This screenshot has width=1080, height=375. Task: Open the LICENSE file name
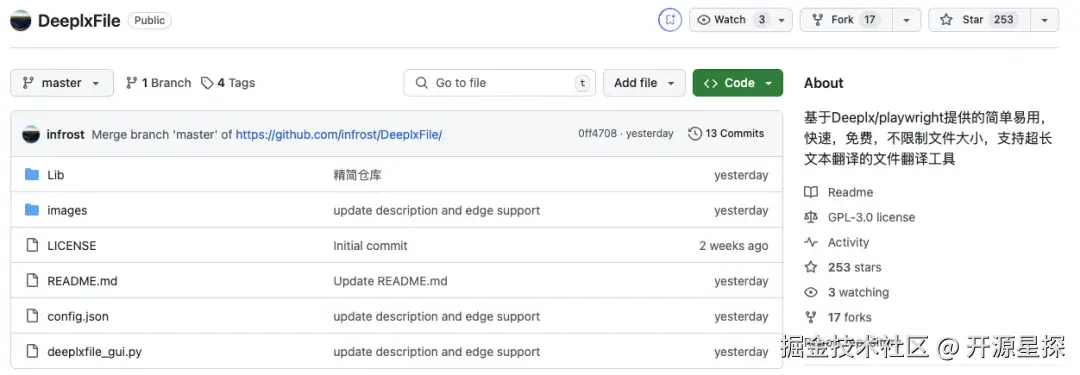click(x=72, y=245)
